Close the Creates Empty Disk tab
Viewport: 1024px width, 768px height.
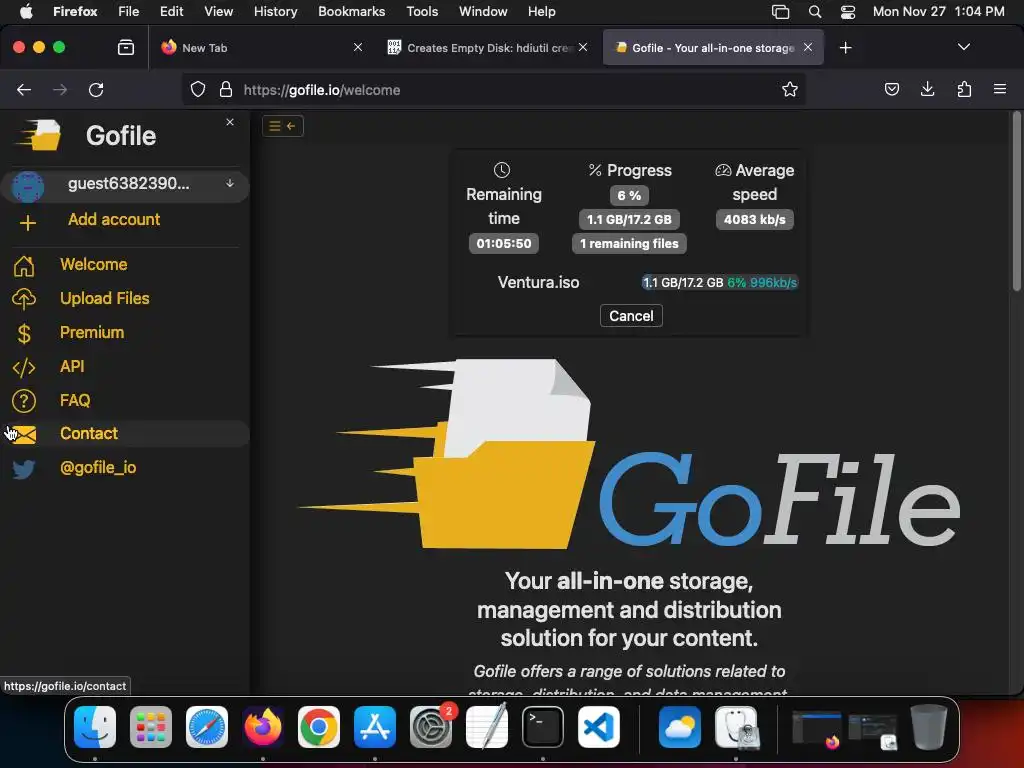pos(583,47)
